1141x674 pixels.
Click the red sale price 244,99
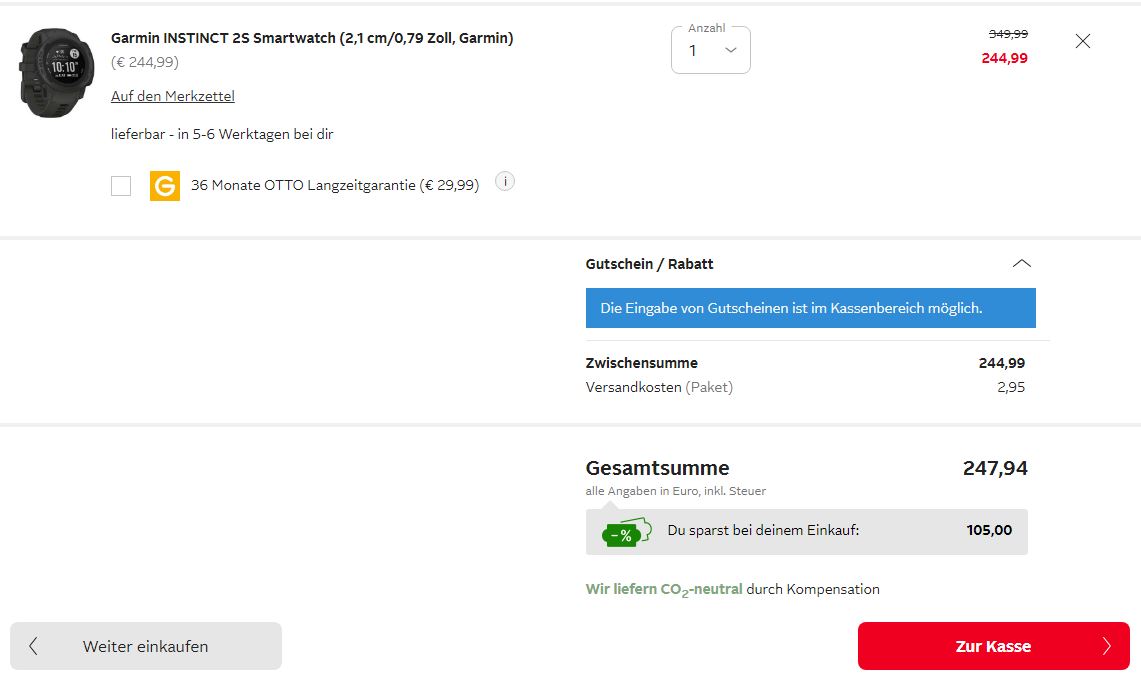pyautogui.click(x=1004, y=58)
